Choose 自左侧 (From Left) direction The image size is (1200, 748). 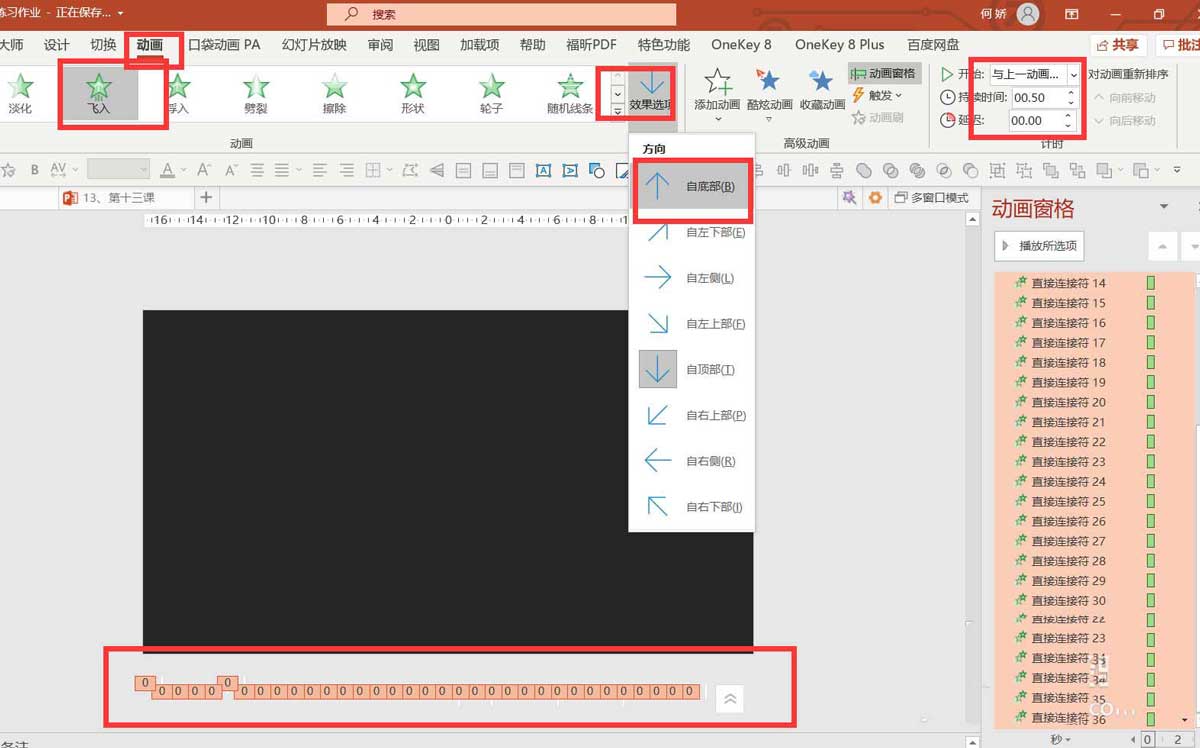tap(692, 278)
